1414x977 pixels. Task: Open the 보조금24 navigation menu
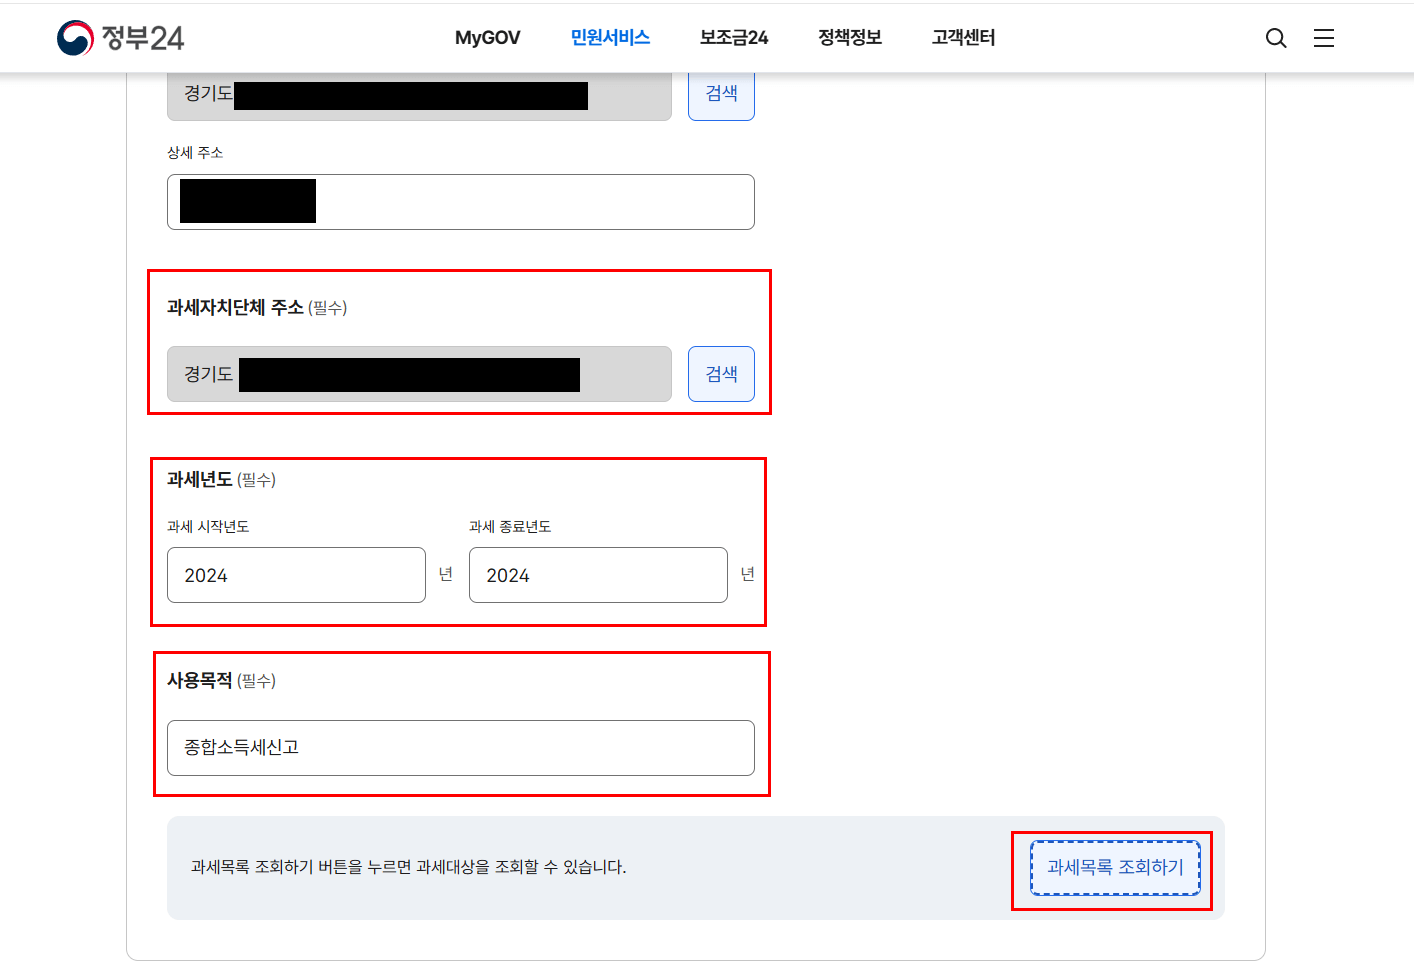[x=734, y=37]
